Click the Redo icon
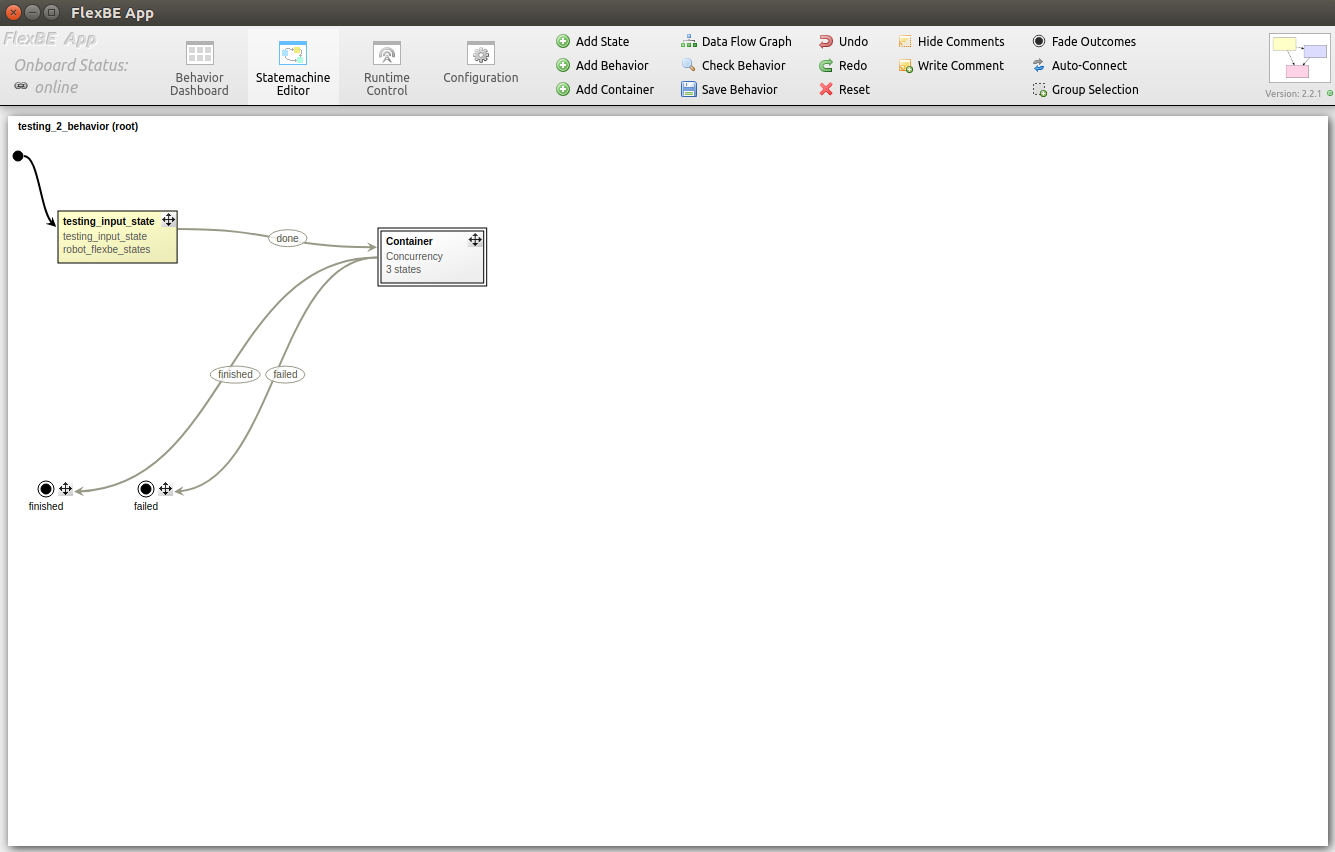The width and height of the screenshot is (1335, 852). click(x=825, y=65)
